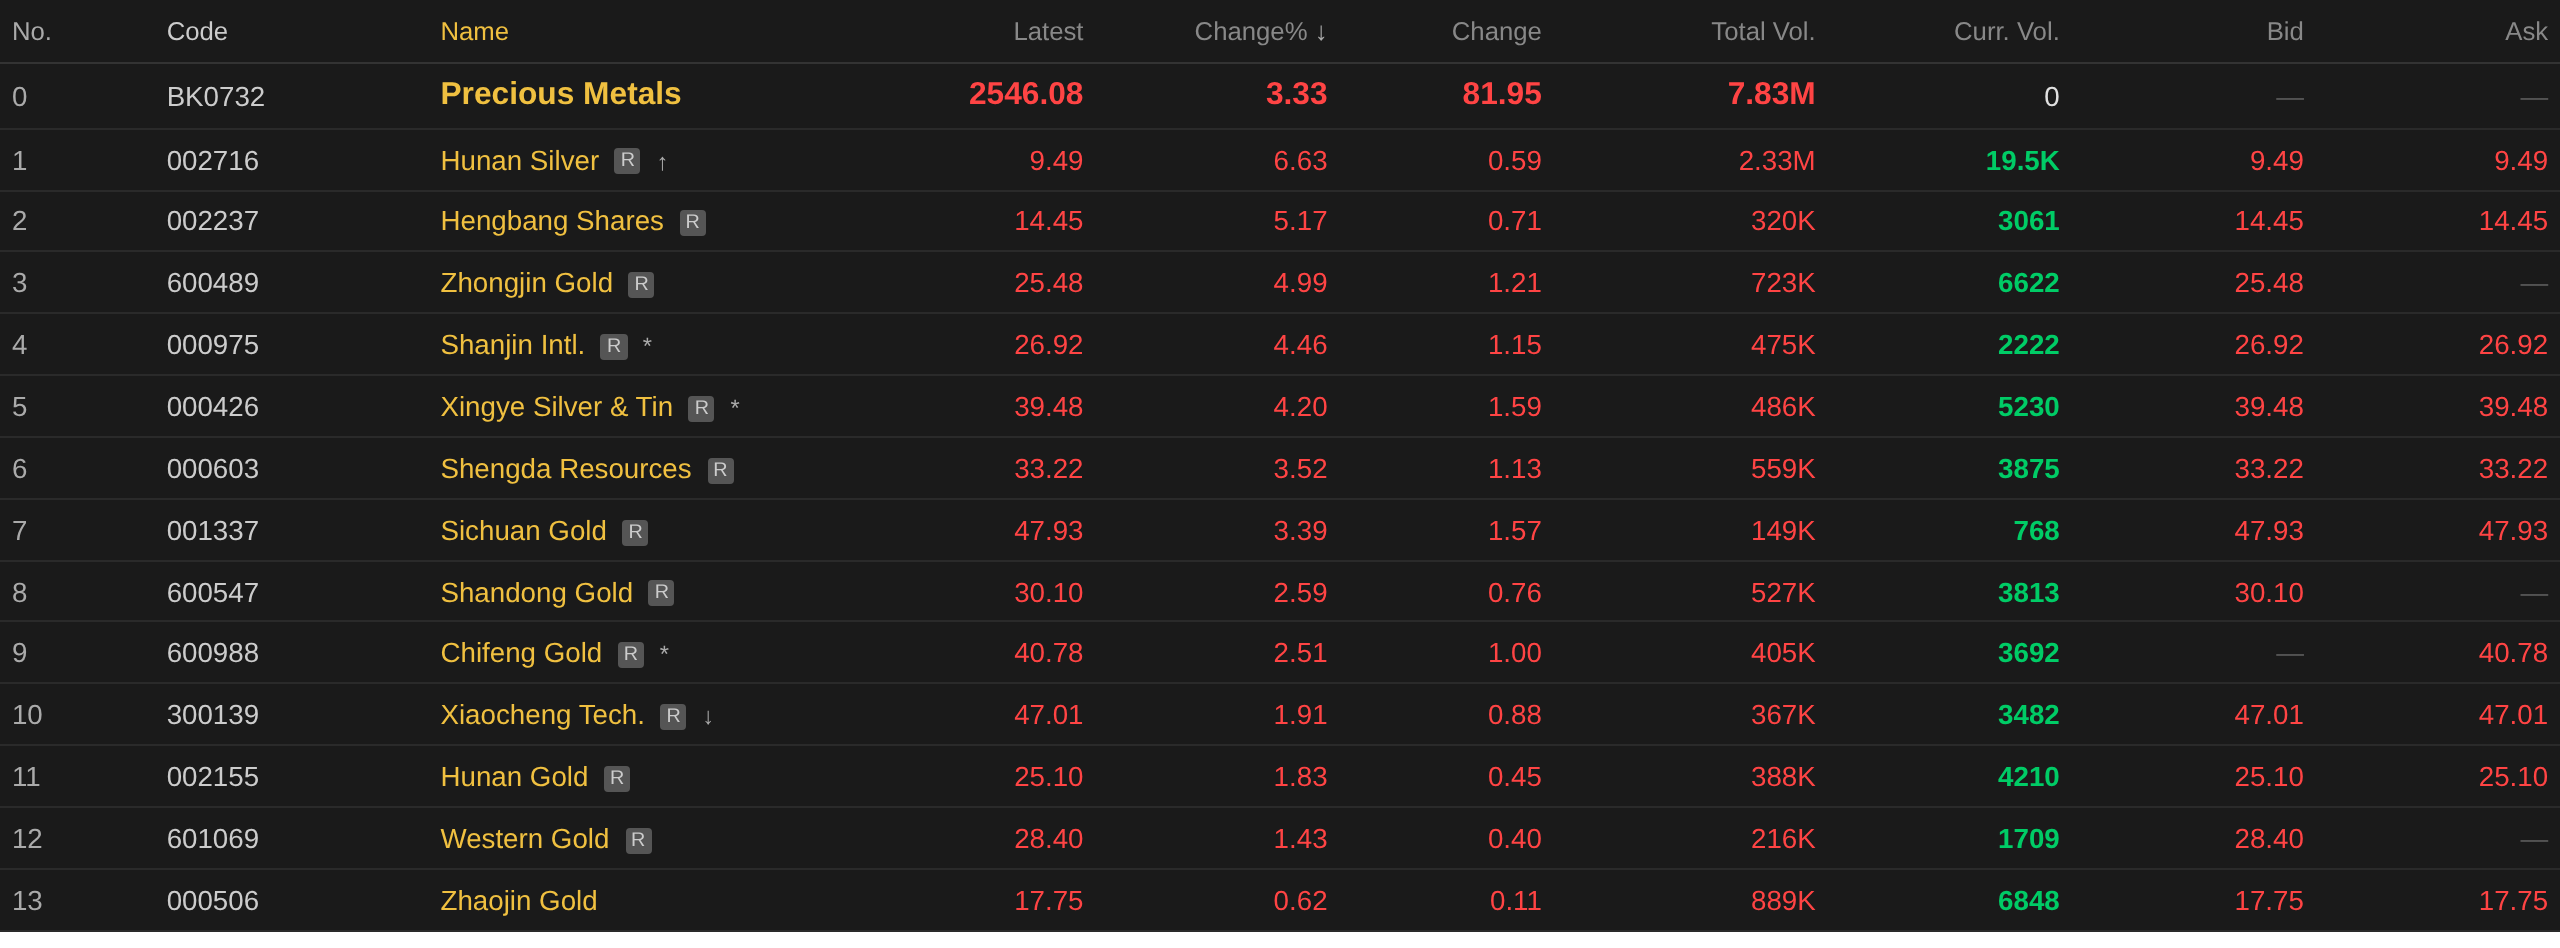Image resolution: width=2560 pixels, height=948 pixels.
Task: Sort the table by Curr. Vol. column
Action: point(2006,32)
